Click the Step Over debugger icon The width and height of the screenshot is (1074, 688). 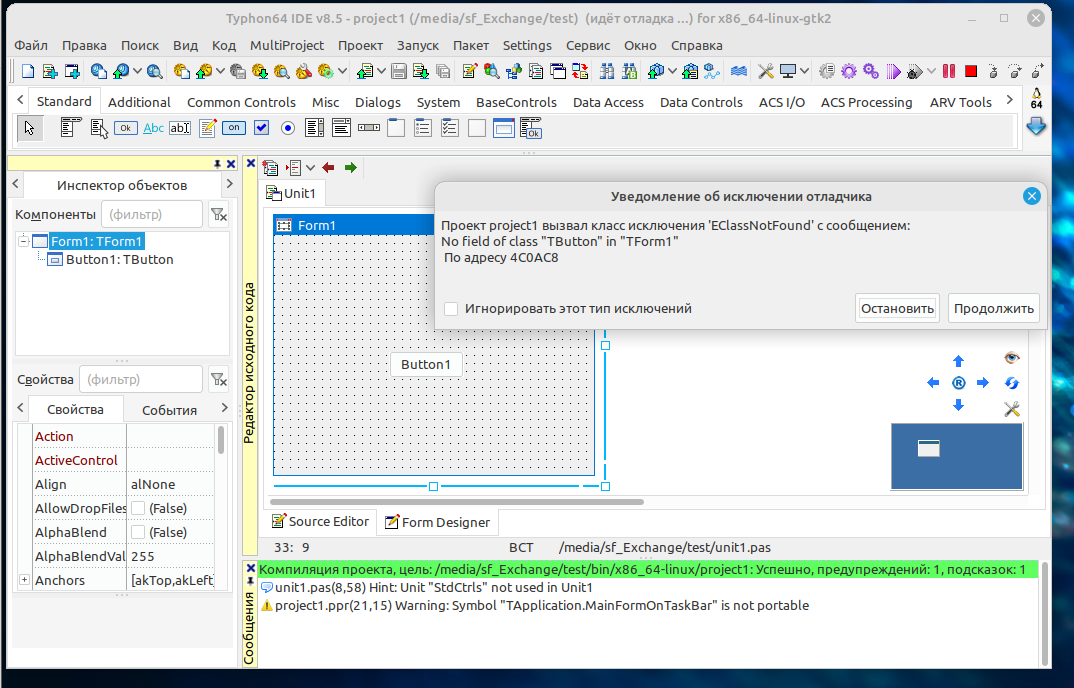tap(1015, 71)
